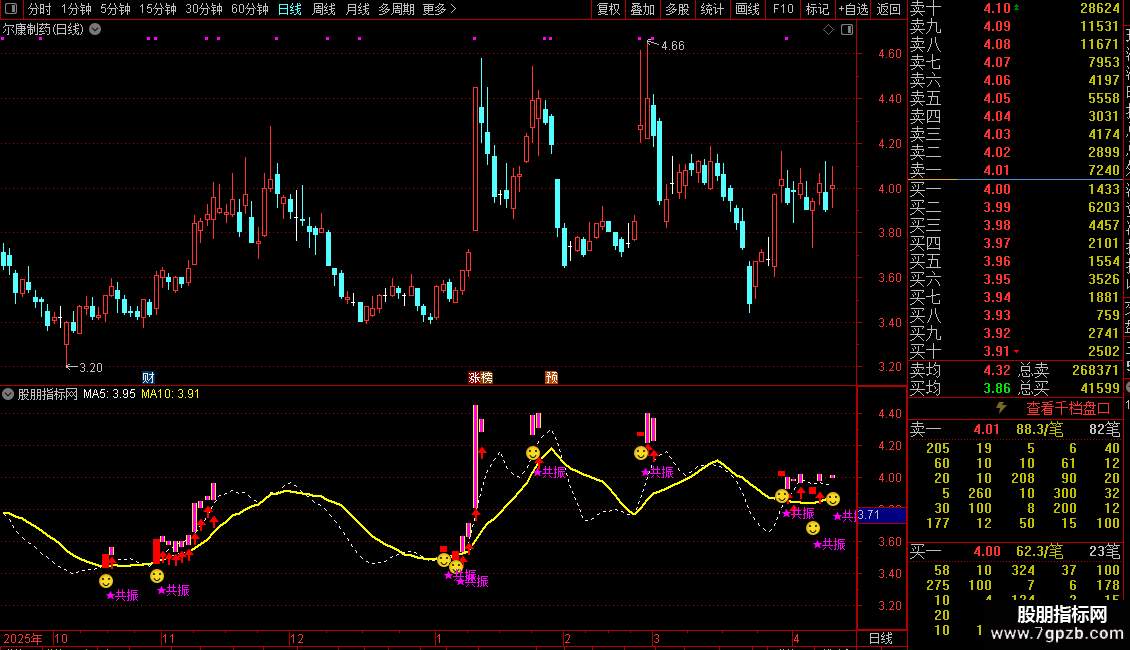Click the 2025年 time axis label

(22, 638)
